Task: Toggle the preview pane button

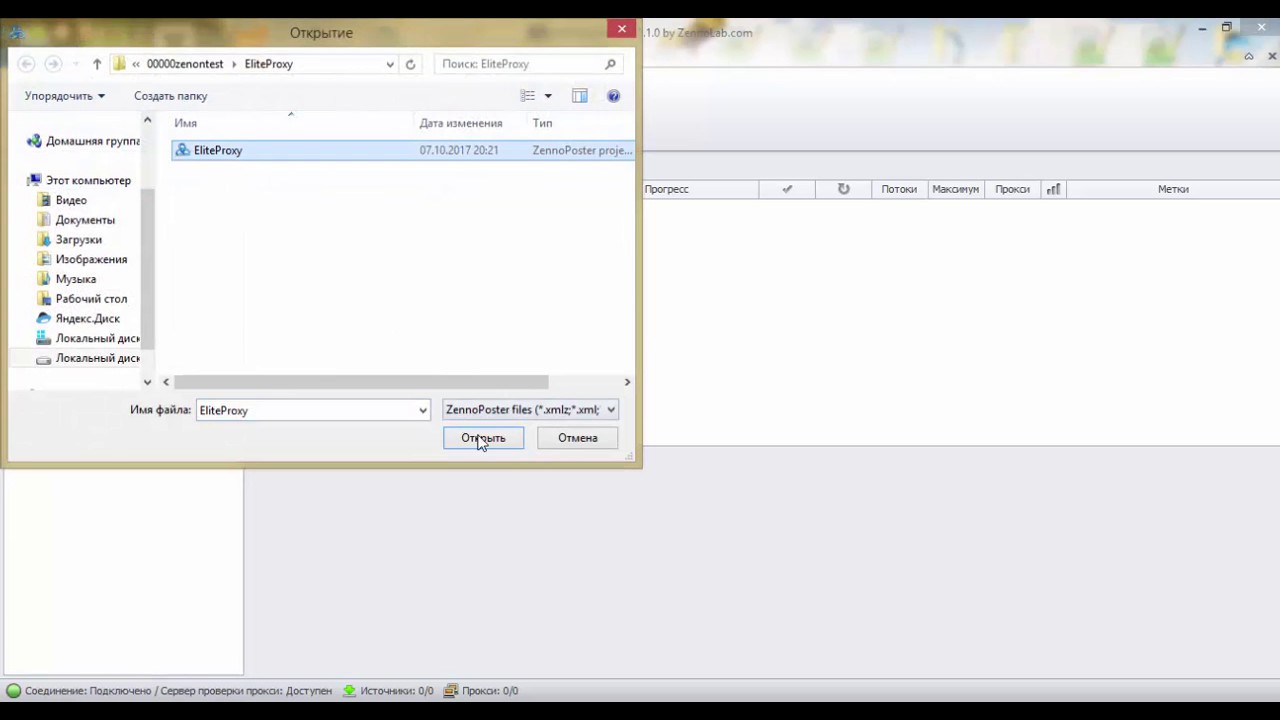Action: click(x=579, y=96)
